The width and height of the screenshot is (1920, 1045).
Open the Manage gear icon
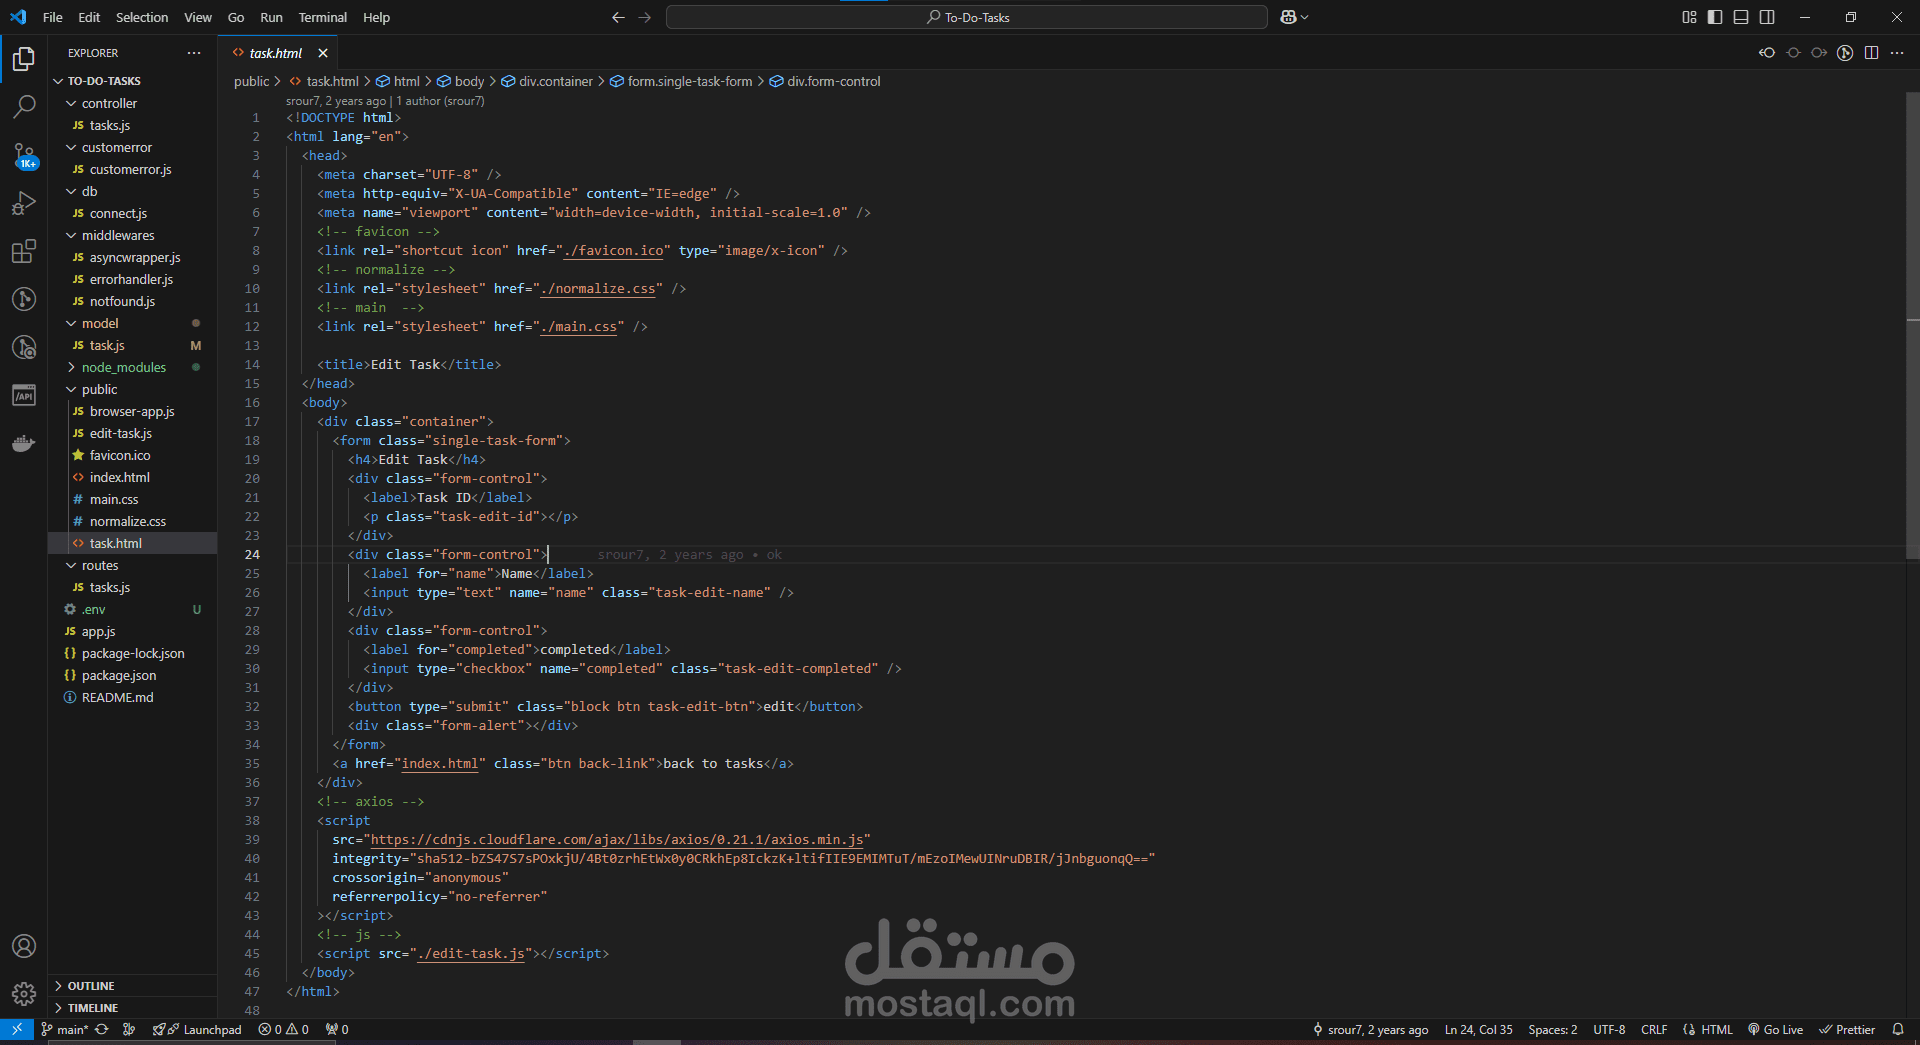[24, 994]
